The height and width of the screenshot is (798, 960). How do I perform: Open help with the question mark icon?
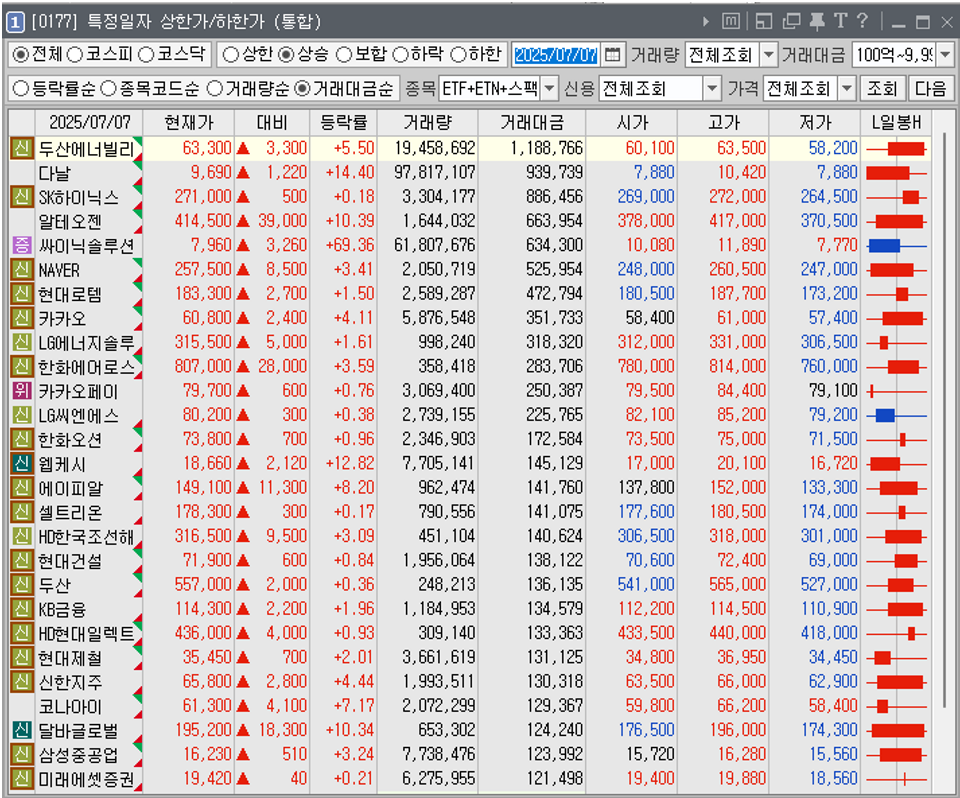point(862,21)
